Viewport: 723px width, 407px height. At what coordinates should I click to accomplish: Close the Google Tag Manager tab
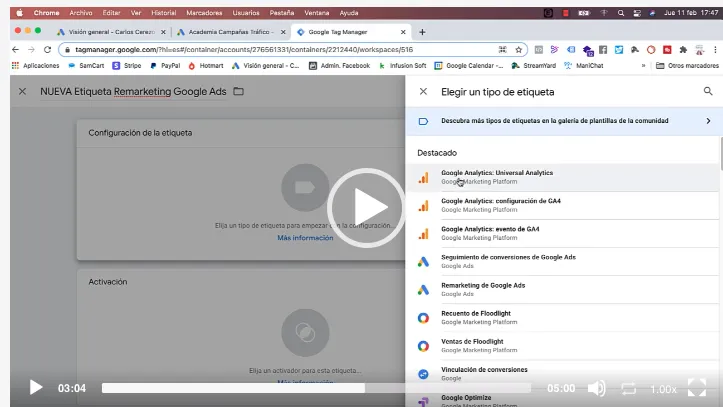coord(403,32)
